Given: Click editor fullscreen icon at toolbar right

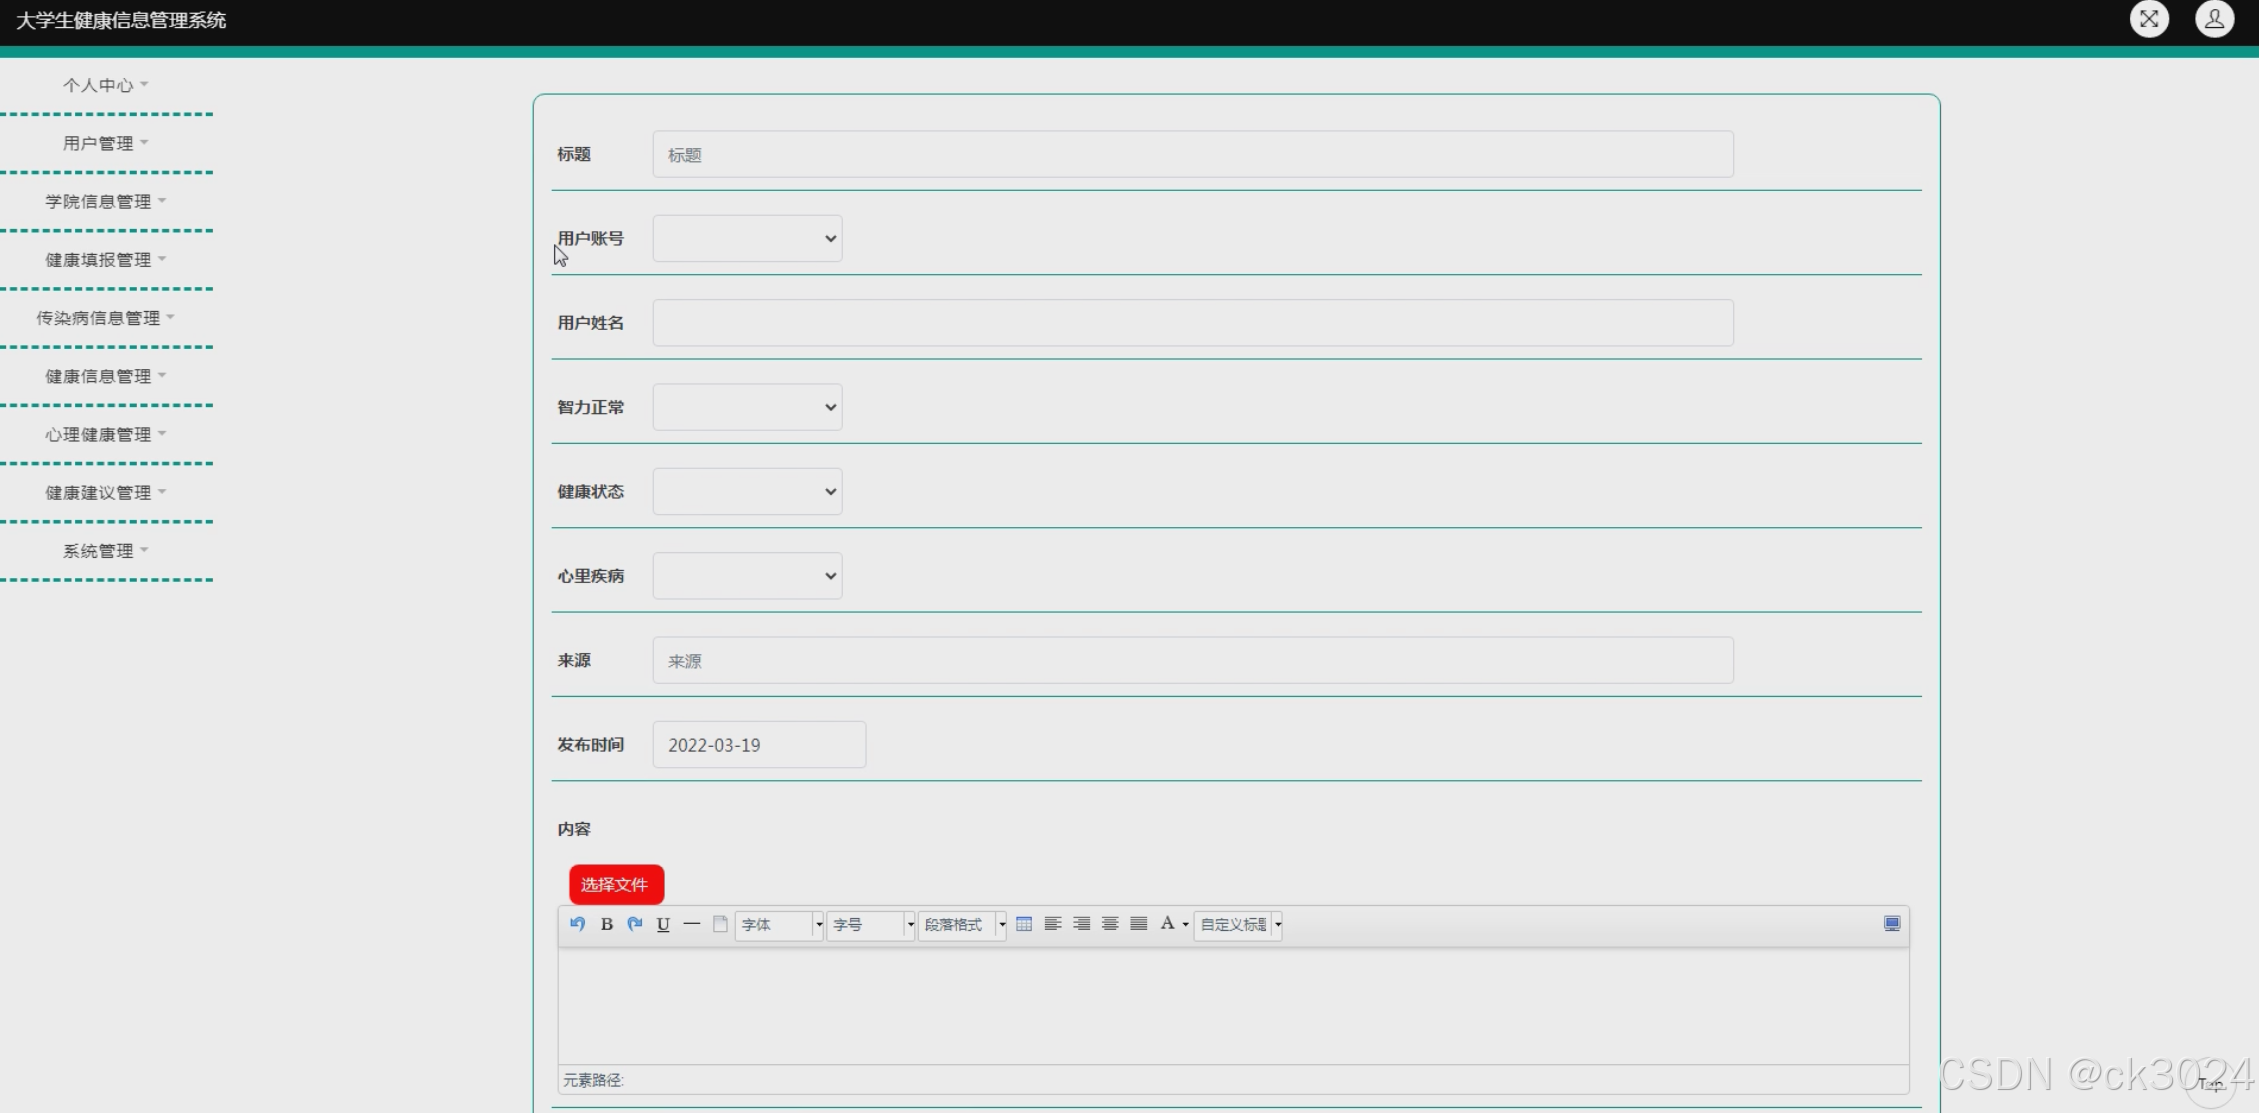Looking at the screenshot, I should tap(1892, 924).
